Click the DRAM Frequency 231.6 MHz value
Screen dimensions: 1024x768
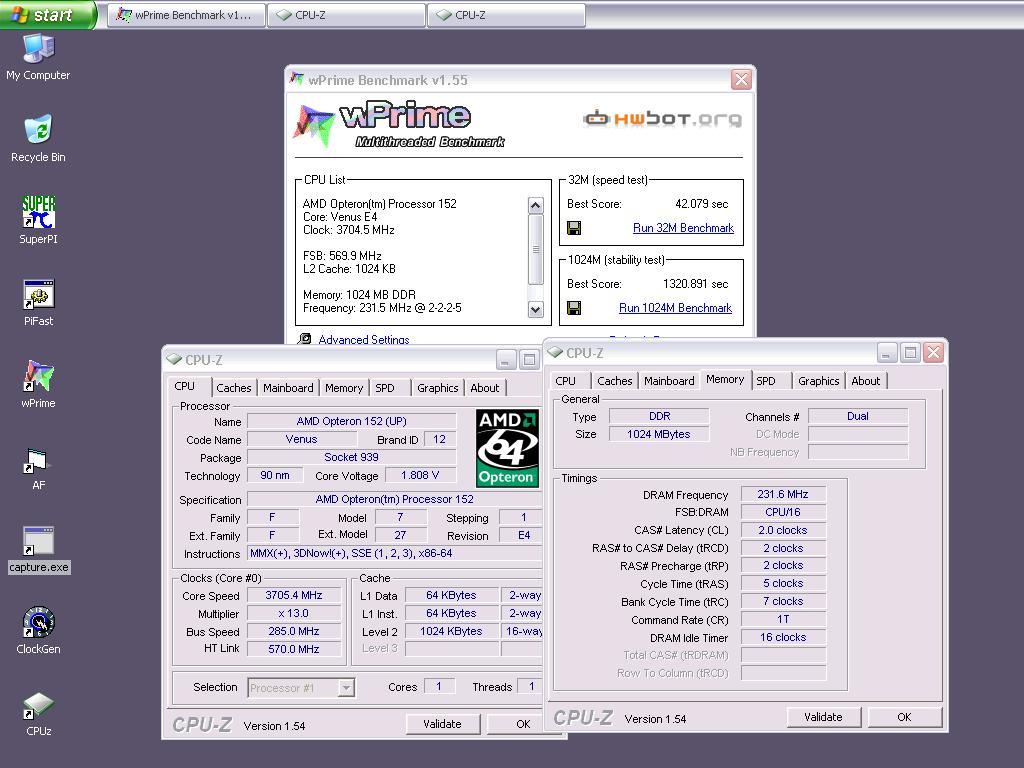(x=783, y=494)
